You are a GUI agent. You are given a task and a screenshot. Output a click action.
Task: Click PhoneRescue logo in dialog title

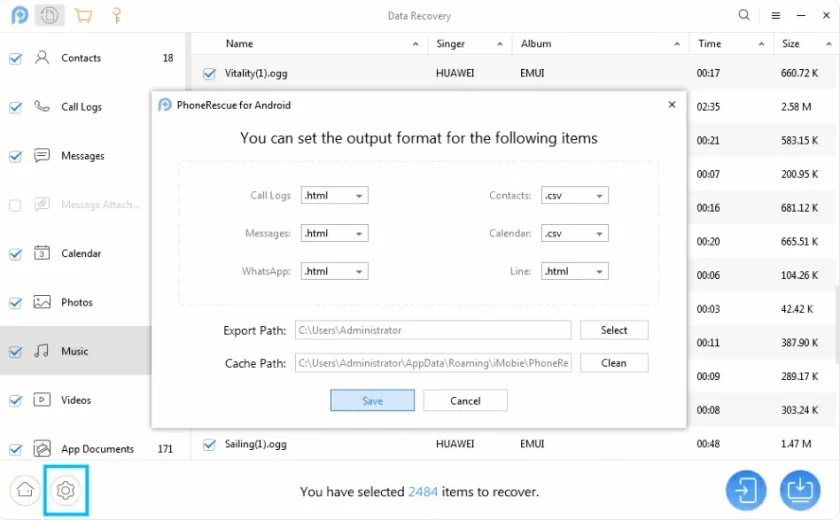click(x=165, y=105)
